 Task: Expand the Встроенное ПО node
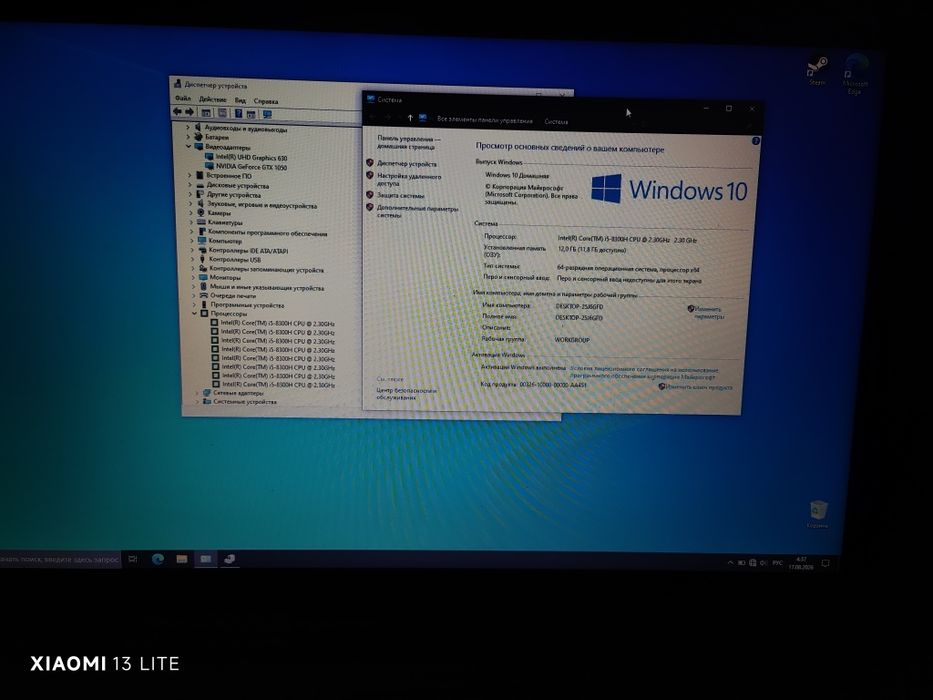[190, 176]
